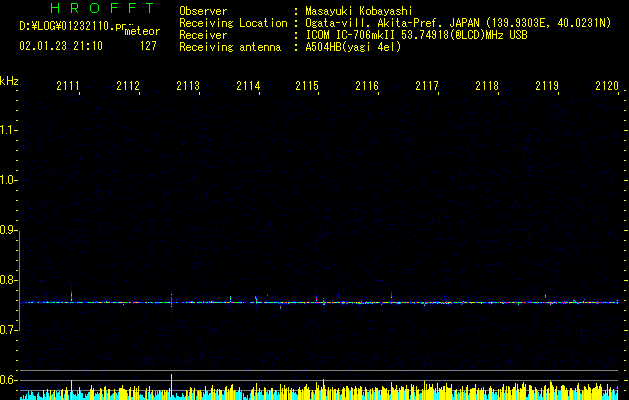Viewport: 629px width, 400px height.
Task: Click the 2112 time axis marker
Action: pos(128,86)
